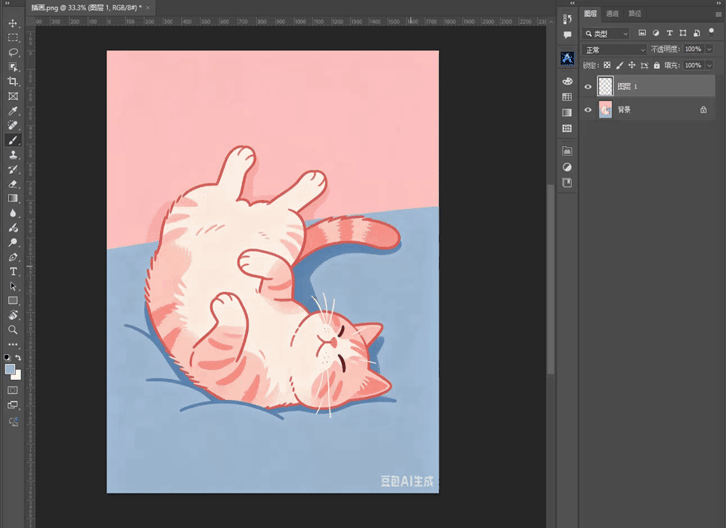
Task: Select the Pen tool
Action: pos(13,257)
